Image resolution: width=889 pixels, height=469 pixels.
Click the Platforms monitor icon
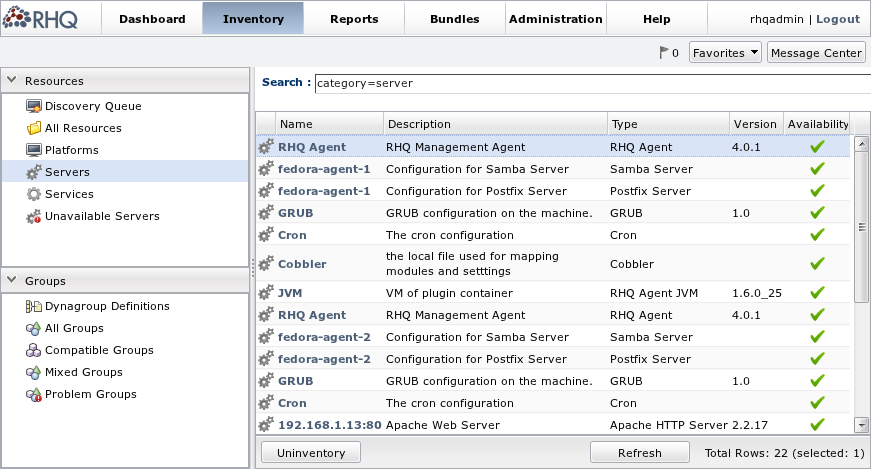(x=34, y=150)
